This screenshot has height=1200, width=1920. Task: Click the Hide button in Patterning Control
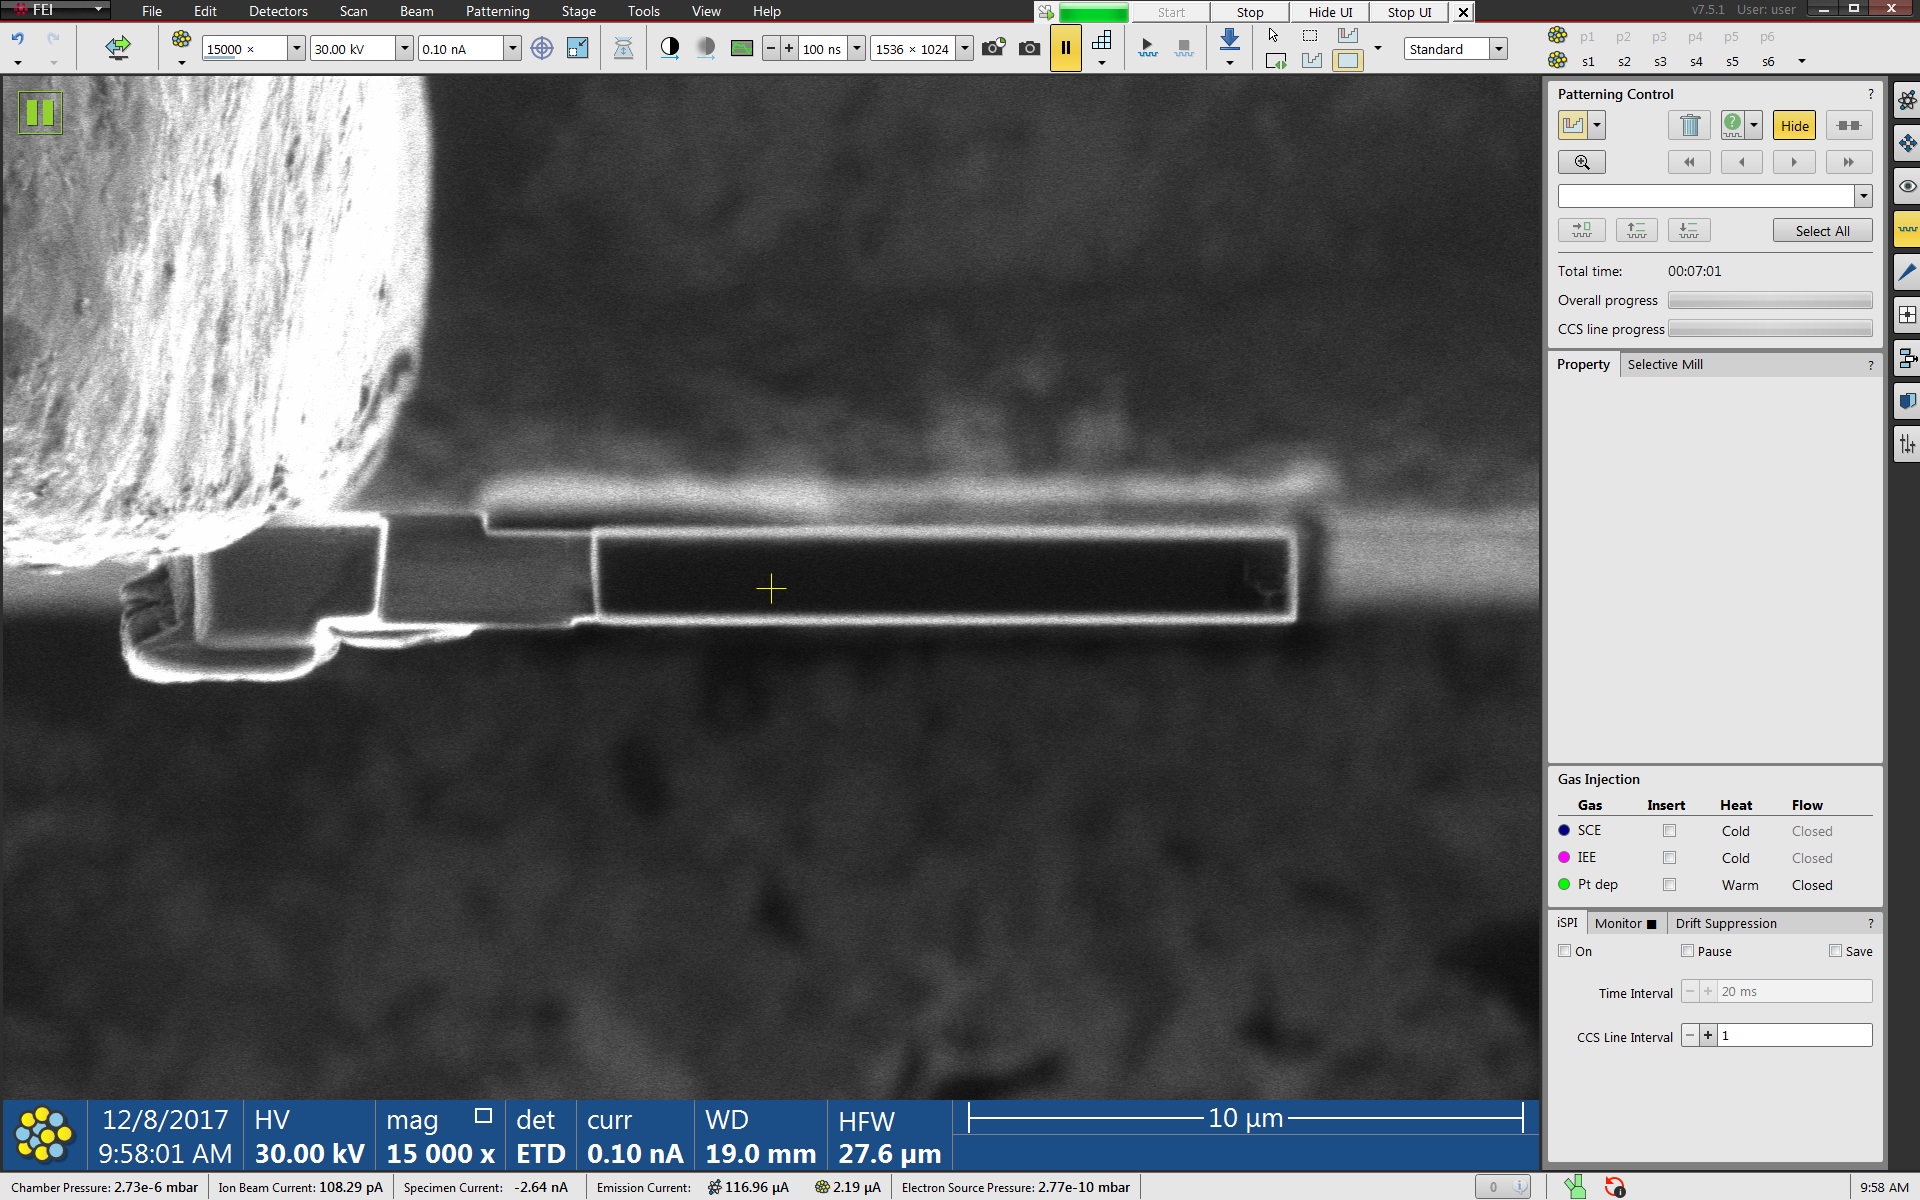pos(1794,125)
